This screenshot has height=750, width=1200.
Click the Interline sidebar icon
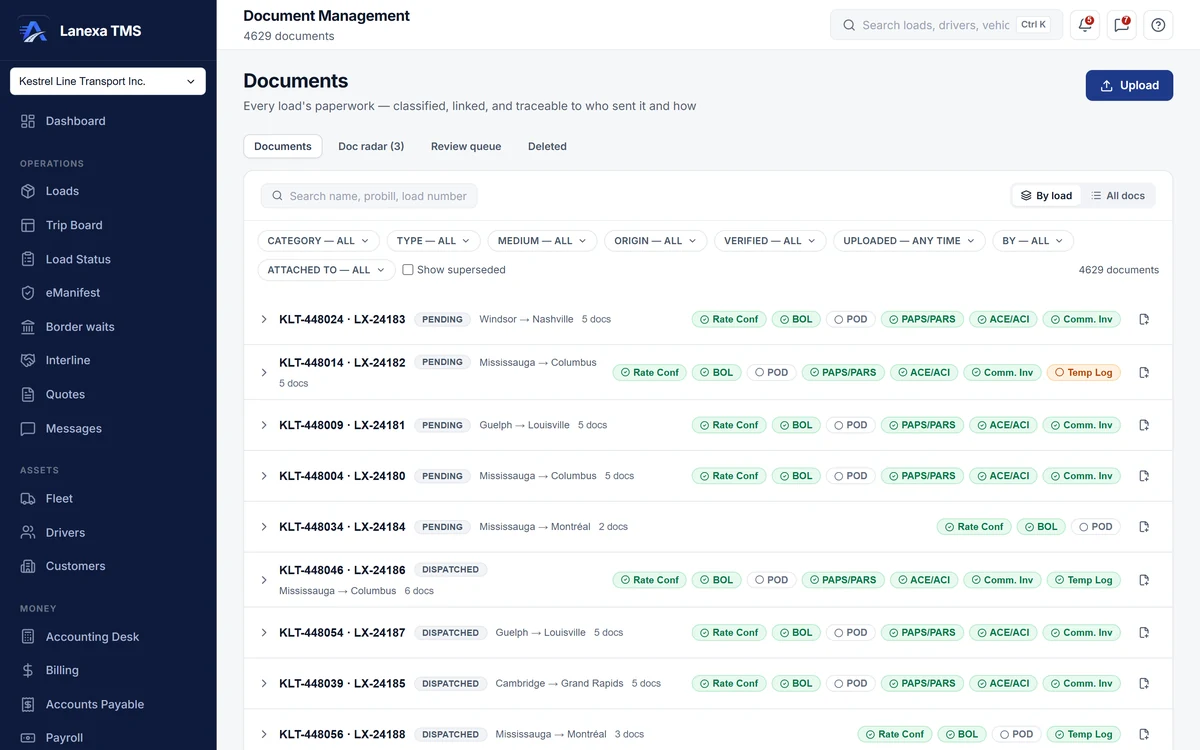coord(28,360)
